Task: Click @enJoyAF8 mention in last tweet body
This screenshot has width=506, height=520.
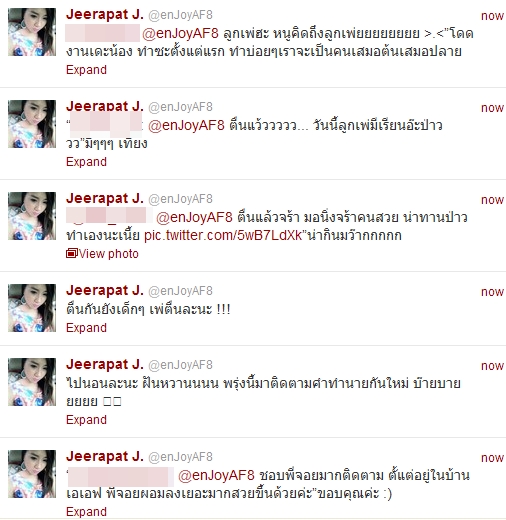Action: [216, 475]
